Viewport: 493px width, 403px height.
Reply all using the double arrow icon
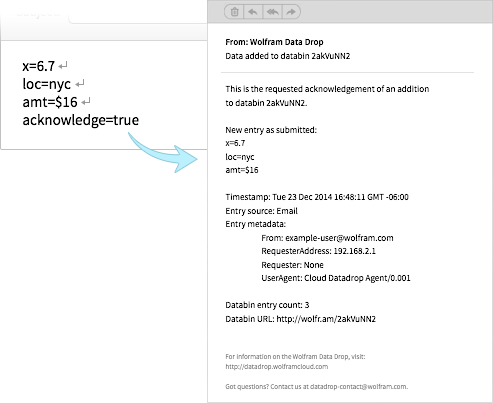point(273,12)
